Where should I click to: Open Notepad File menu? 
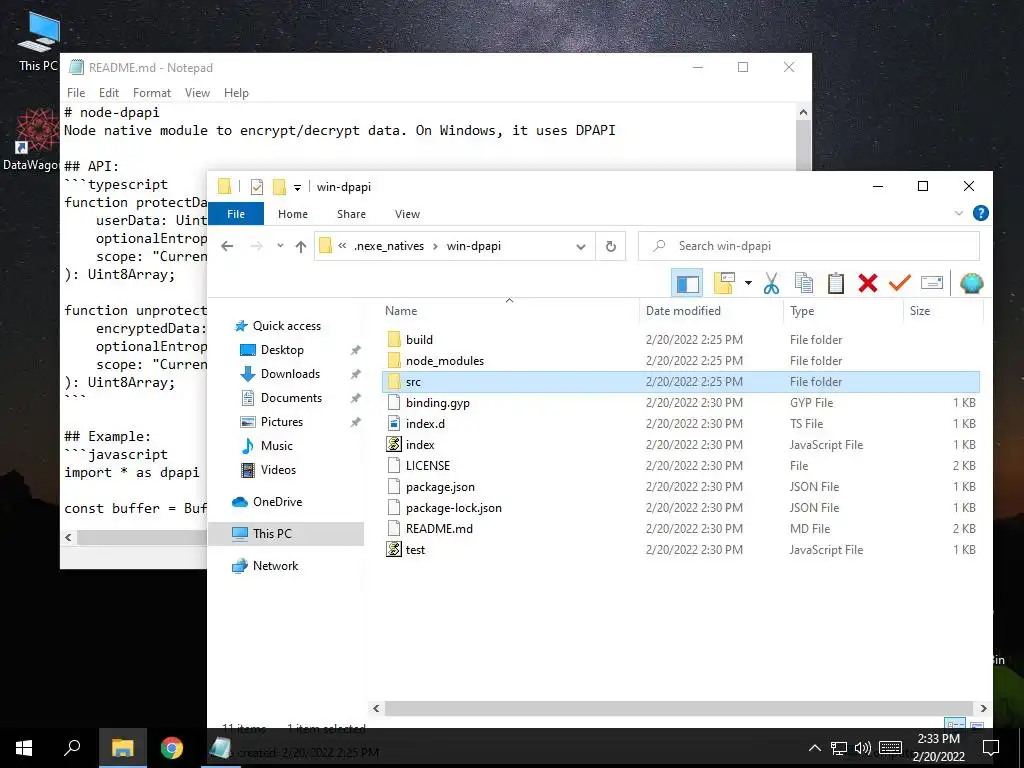(76, 93)
